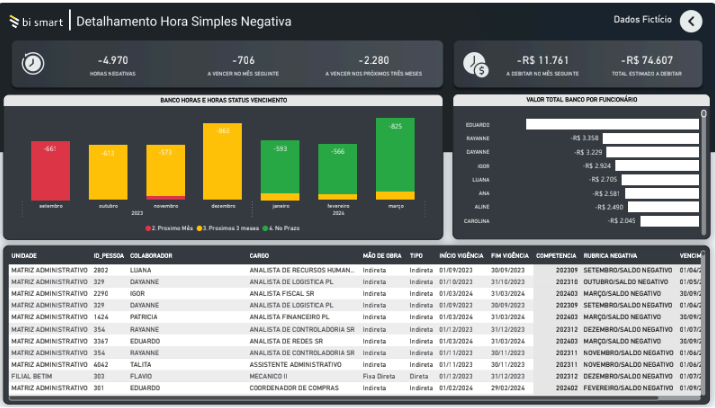Sort table by COLABORADOR column header
The width and height of the screenshot is (715, 408).
coord(151,256)
